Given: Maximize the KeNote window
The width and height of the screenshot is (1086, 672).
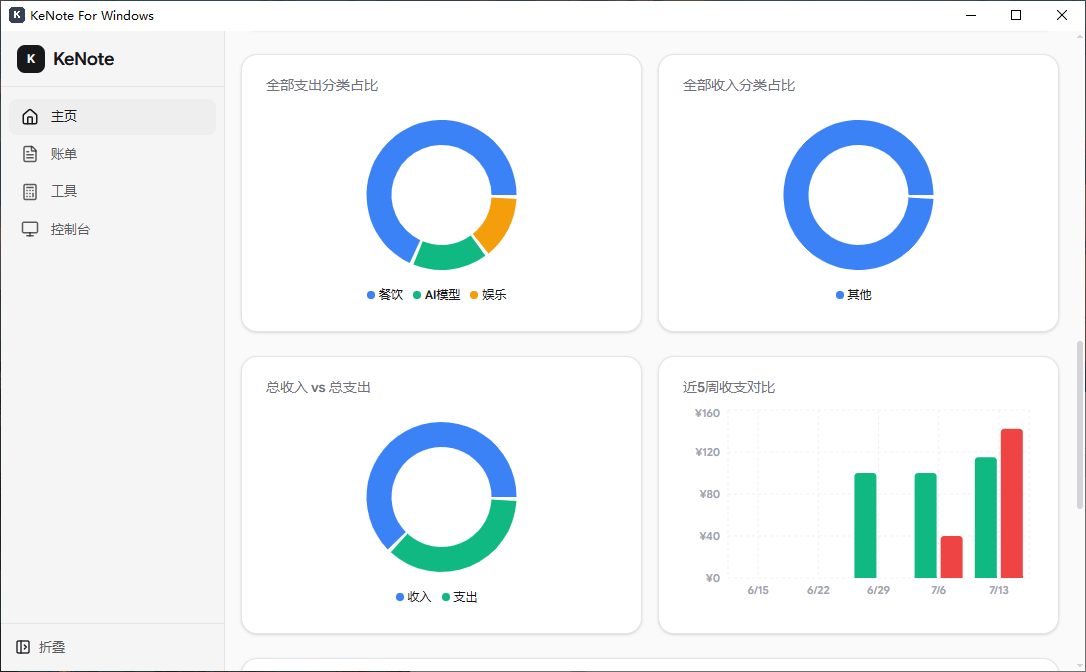Looking at the screenshot, I should coord(1016,15).
